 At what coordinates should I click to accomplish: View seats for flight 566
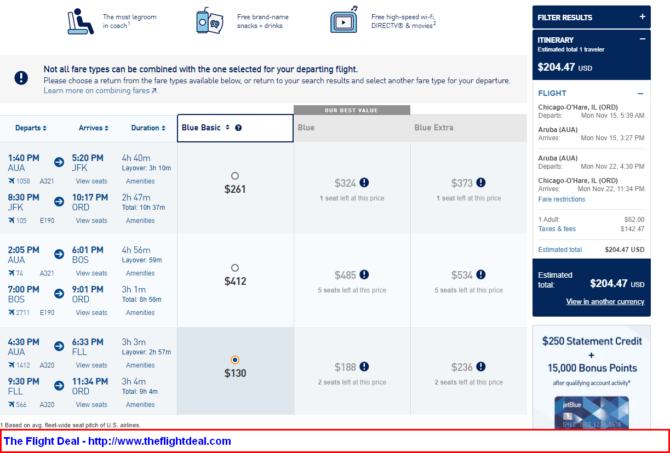pos(91,405)
